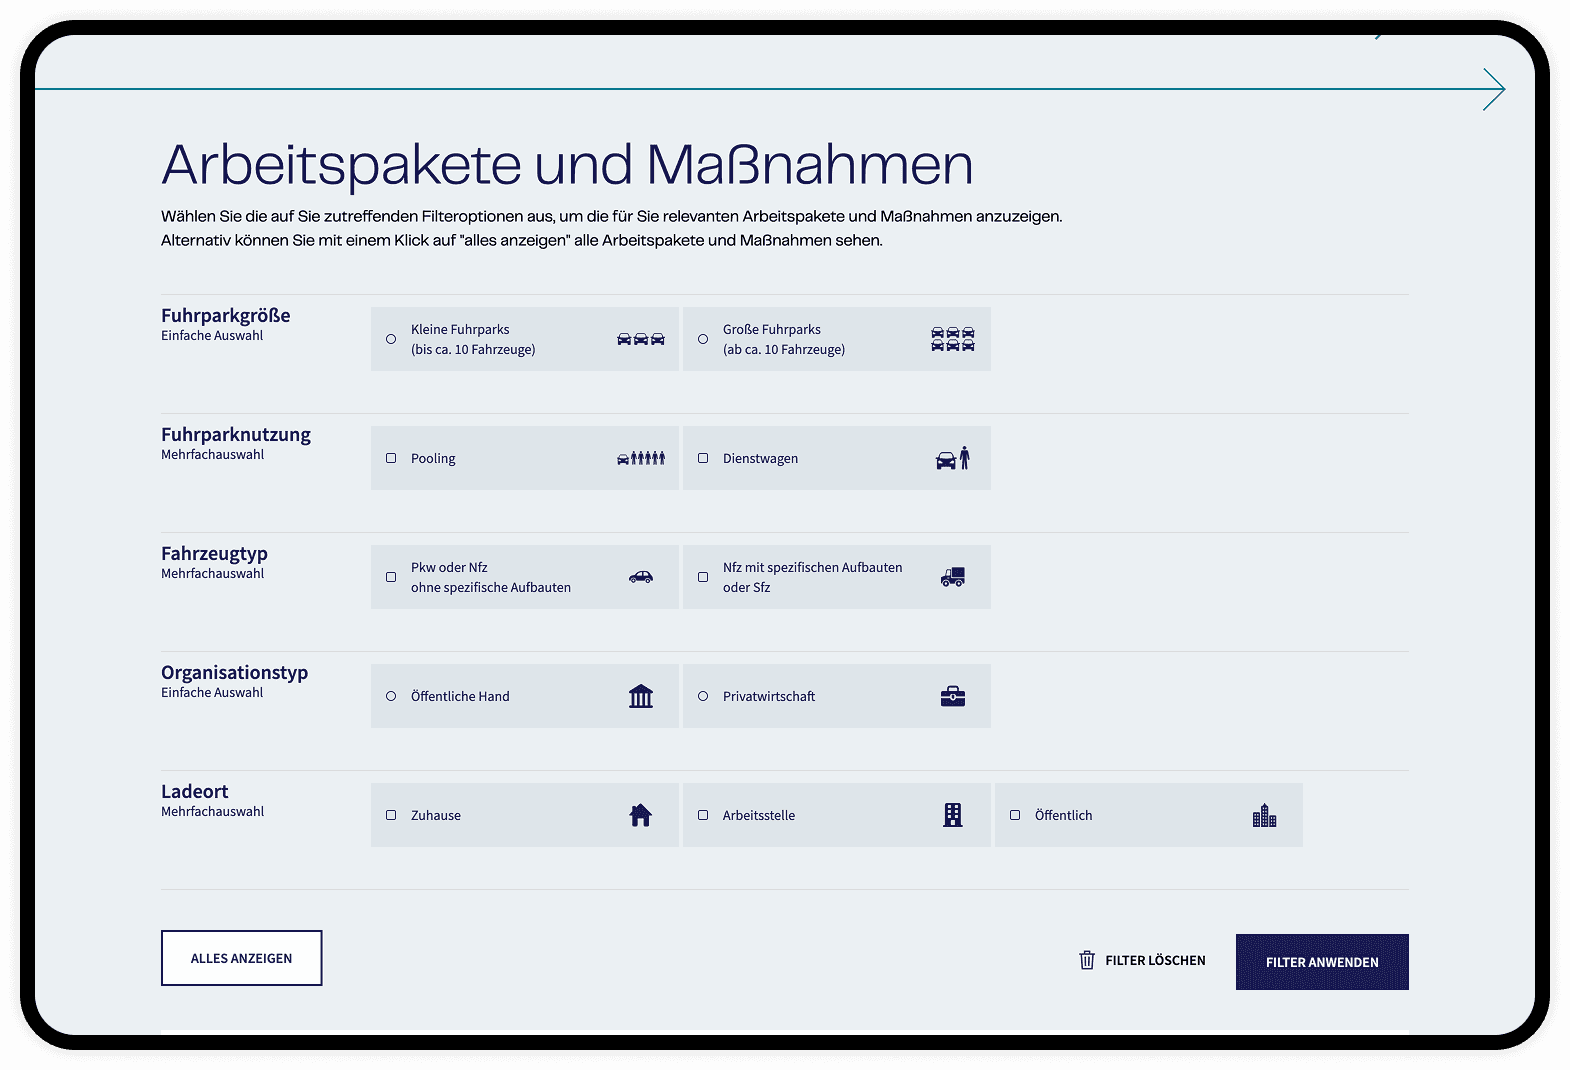
Task: Check the Pooling checkbox
Action: pyautogui.click(x=391, y=458)
